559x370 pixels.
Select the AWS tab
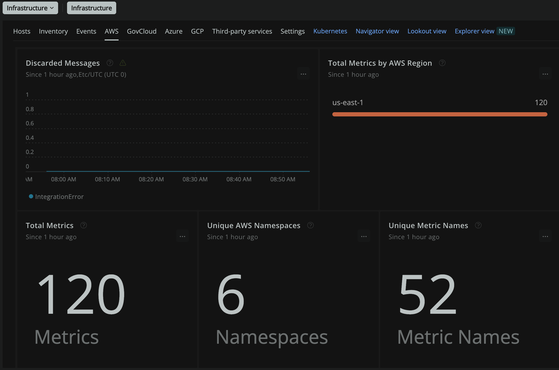(x=112, y=31)
